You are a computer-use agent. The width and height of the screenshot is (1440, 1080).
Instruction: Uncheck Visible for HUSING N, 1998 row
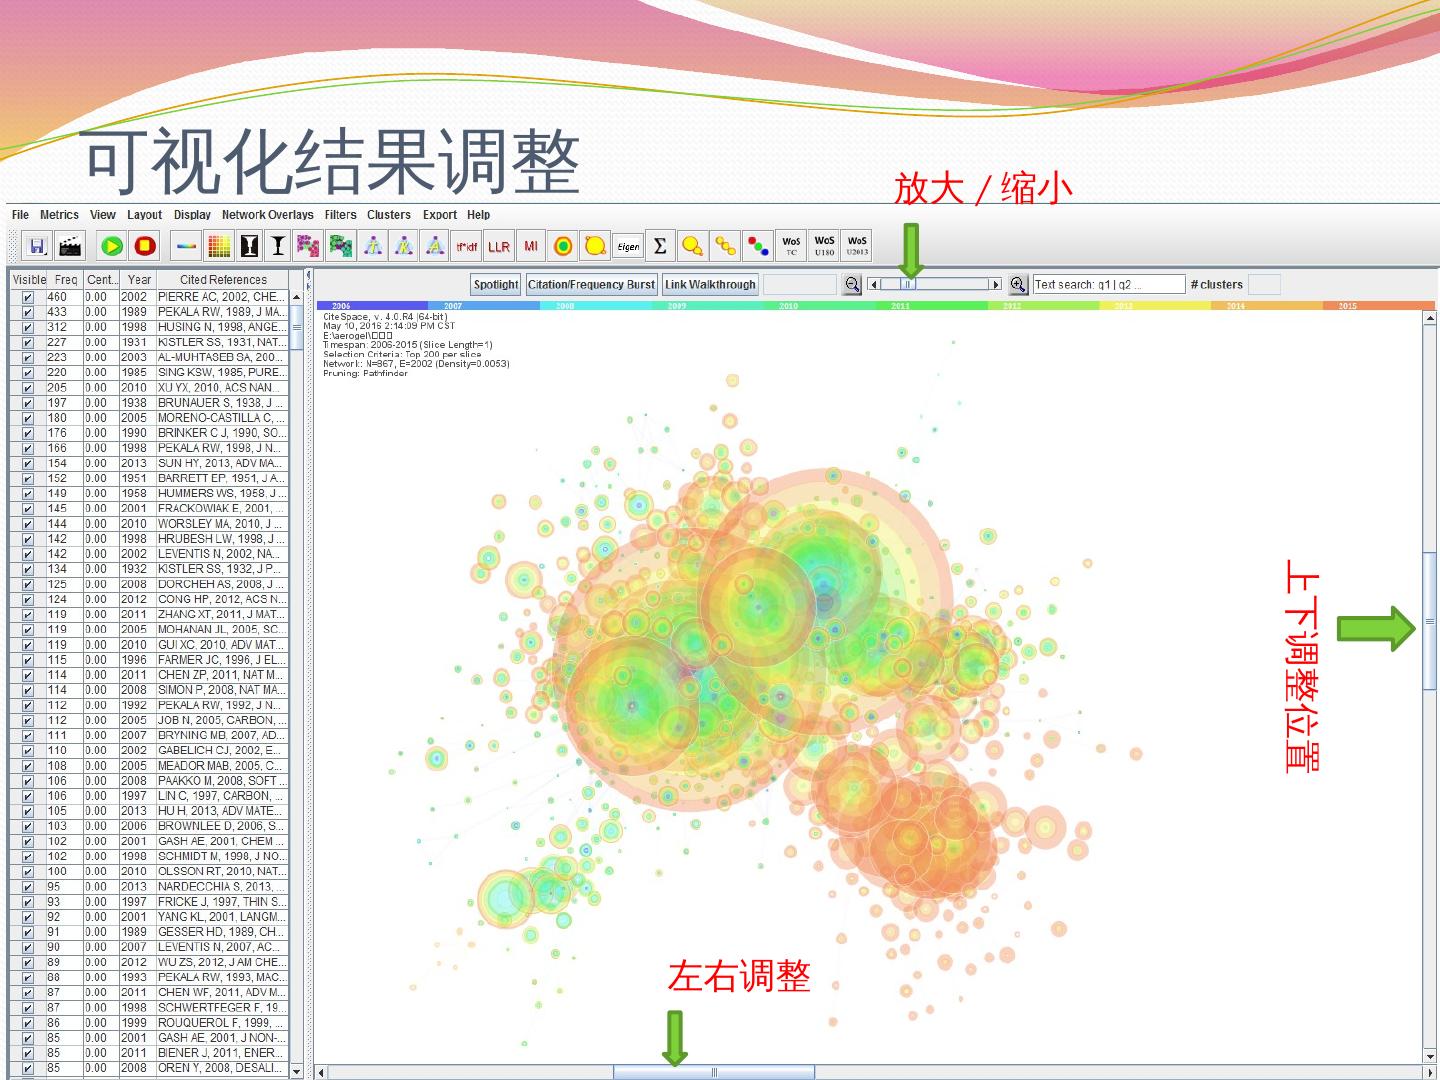(28, 327)
